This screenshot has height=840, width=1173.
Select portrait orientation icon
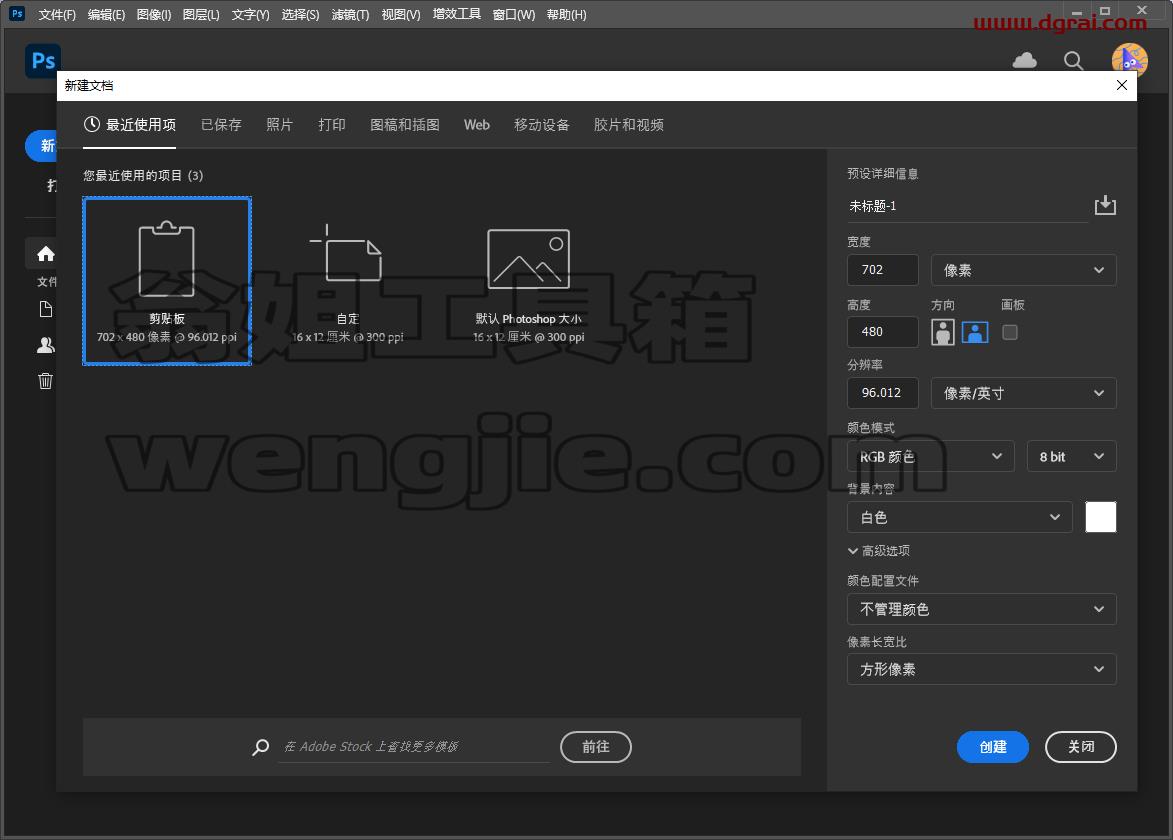[943, 332]
